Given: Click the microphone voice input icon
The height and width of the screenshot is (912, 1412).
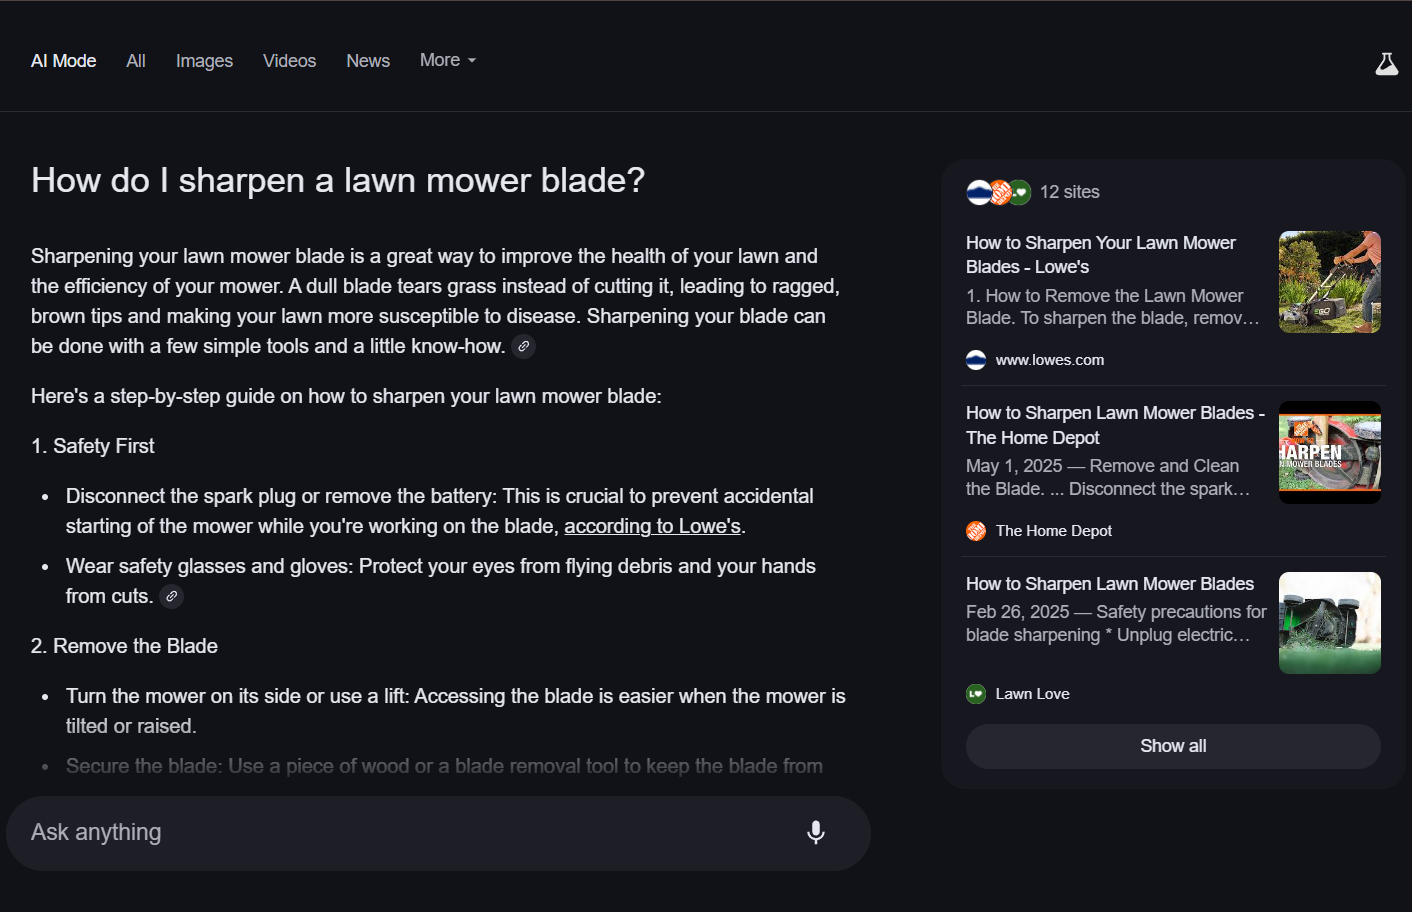Looking at the screenshot, I should (x=816, y=832).
